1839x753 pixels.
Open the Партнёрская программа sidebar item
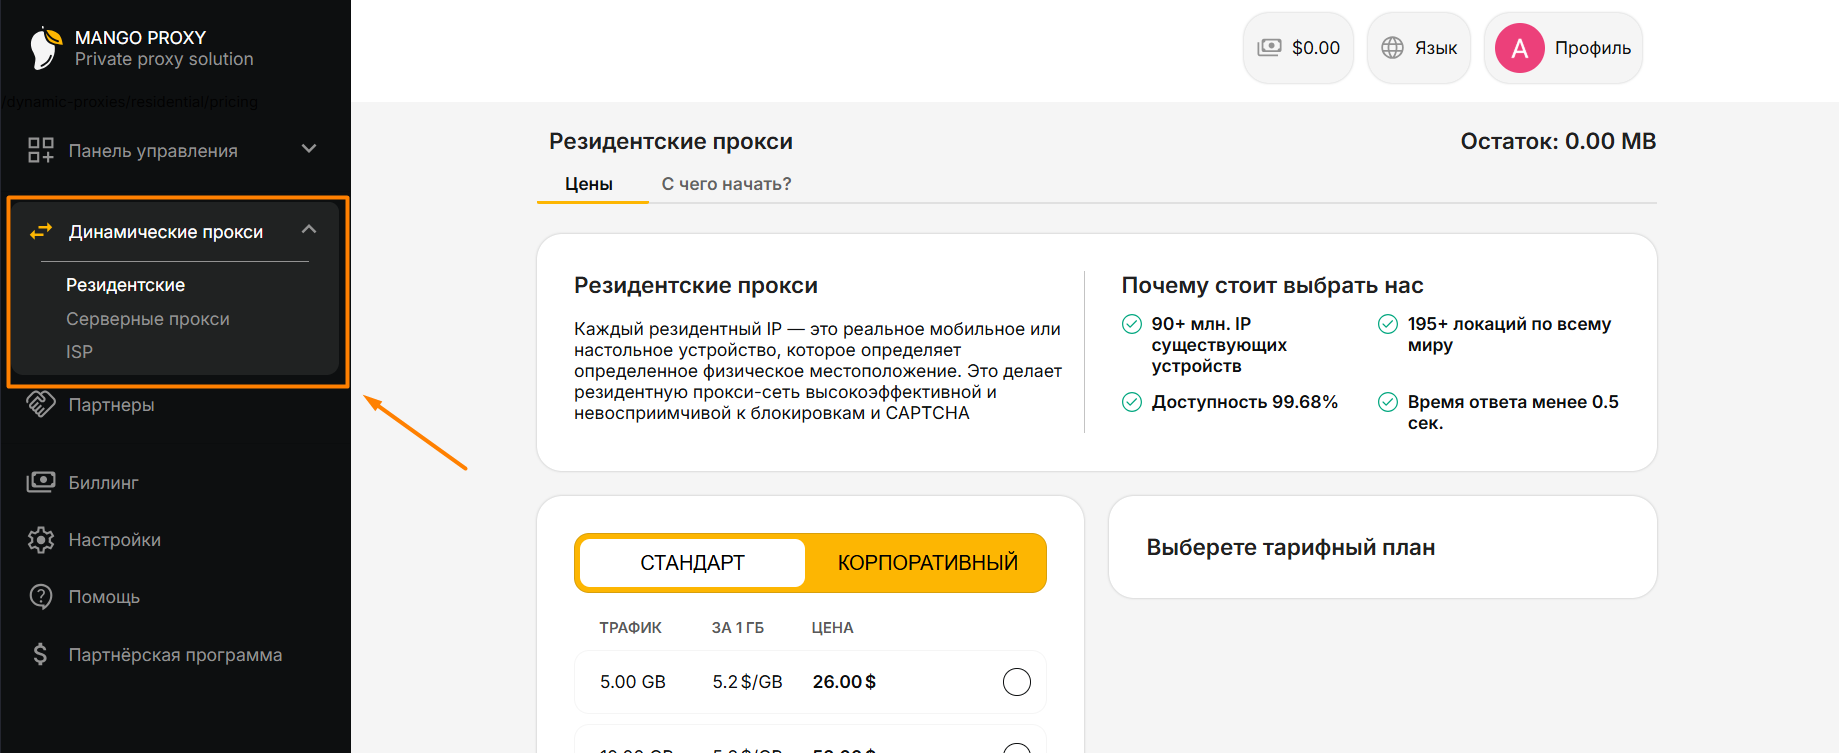[175, 655]
